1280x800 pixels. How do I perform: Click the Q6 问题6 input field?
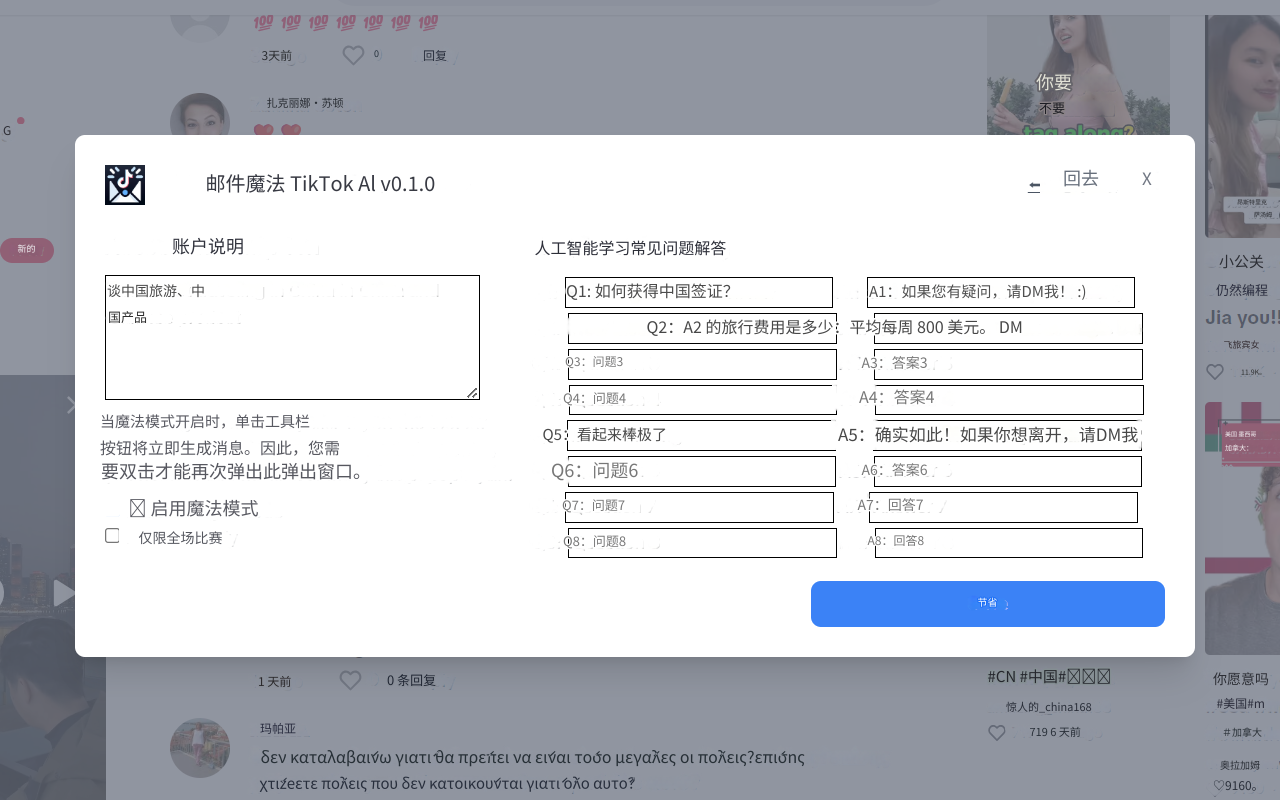click(x=701, y=471)
